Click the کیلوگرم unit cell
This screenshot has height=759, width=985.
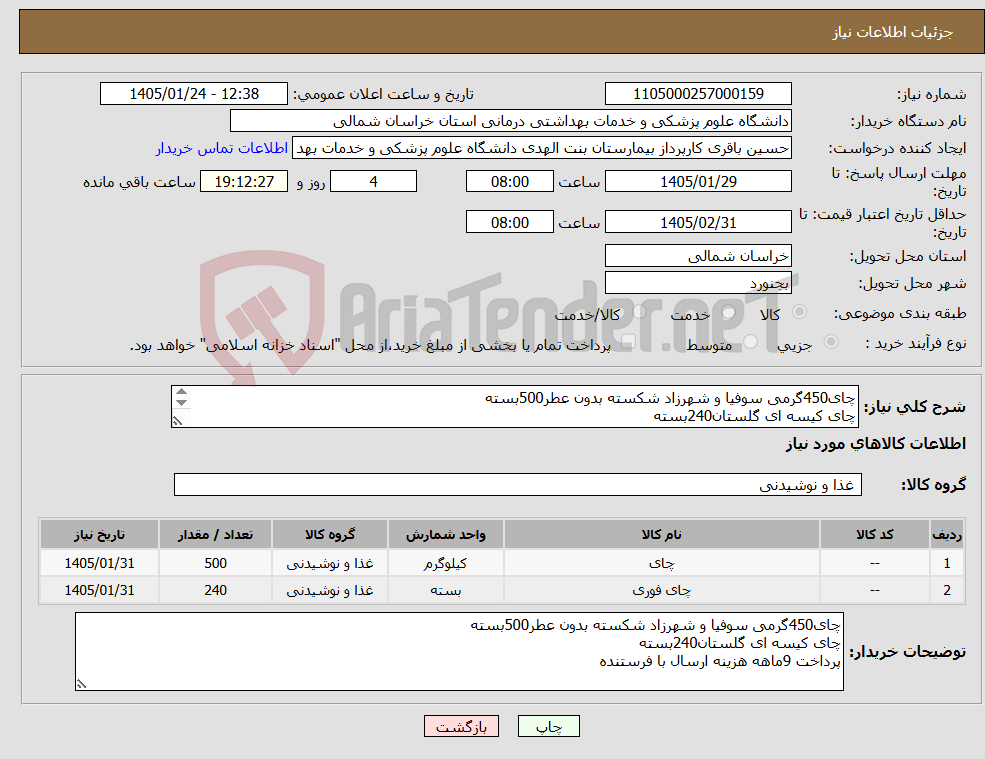click(x=445, y=563)
